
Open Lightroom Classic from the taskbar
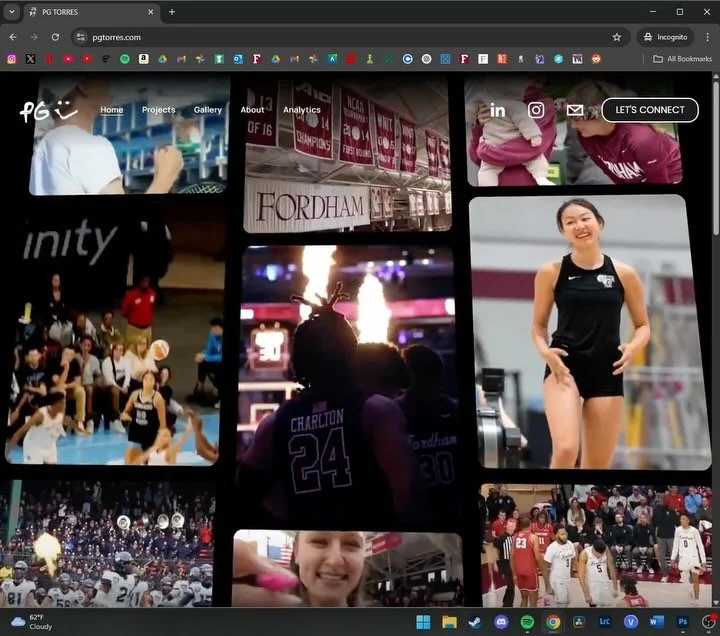point(605,622)
